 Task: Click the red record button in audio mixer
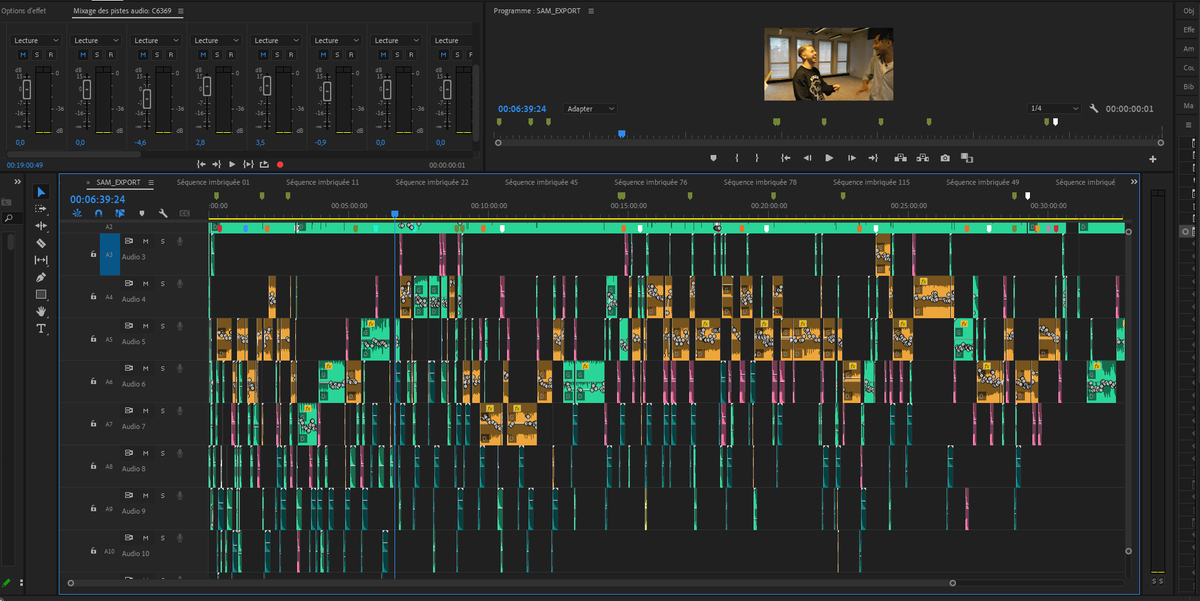(x=280, y=164)
